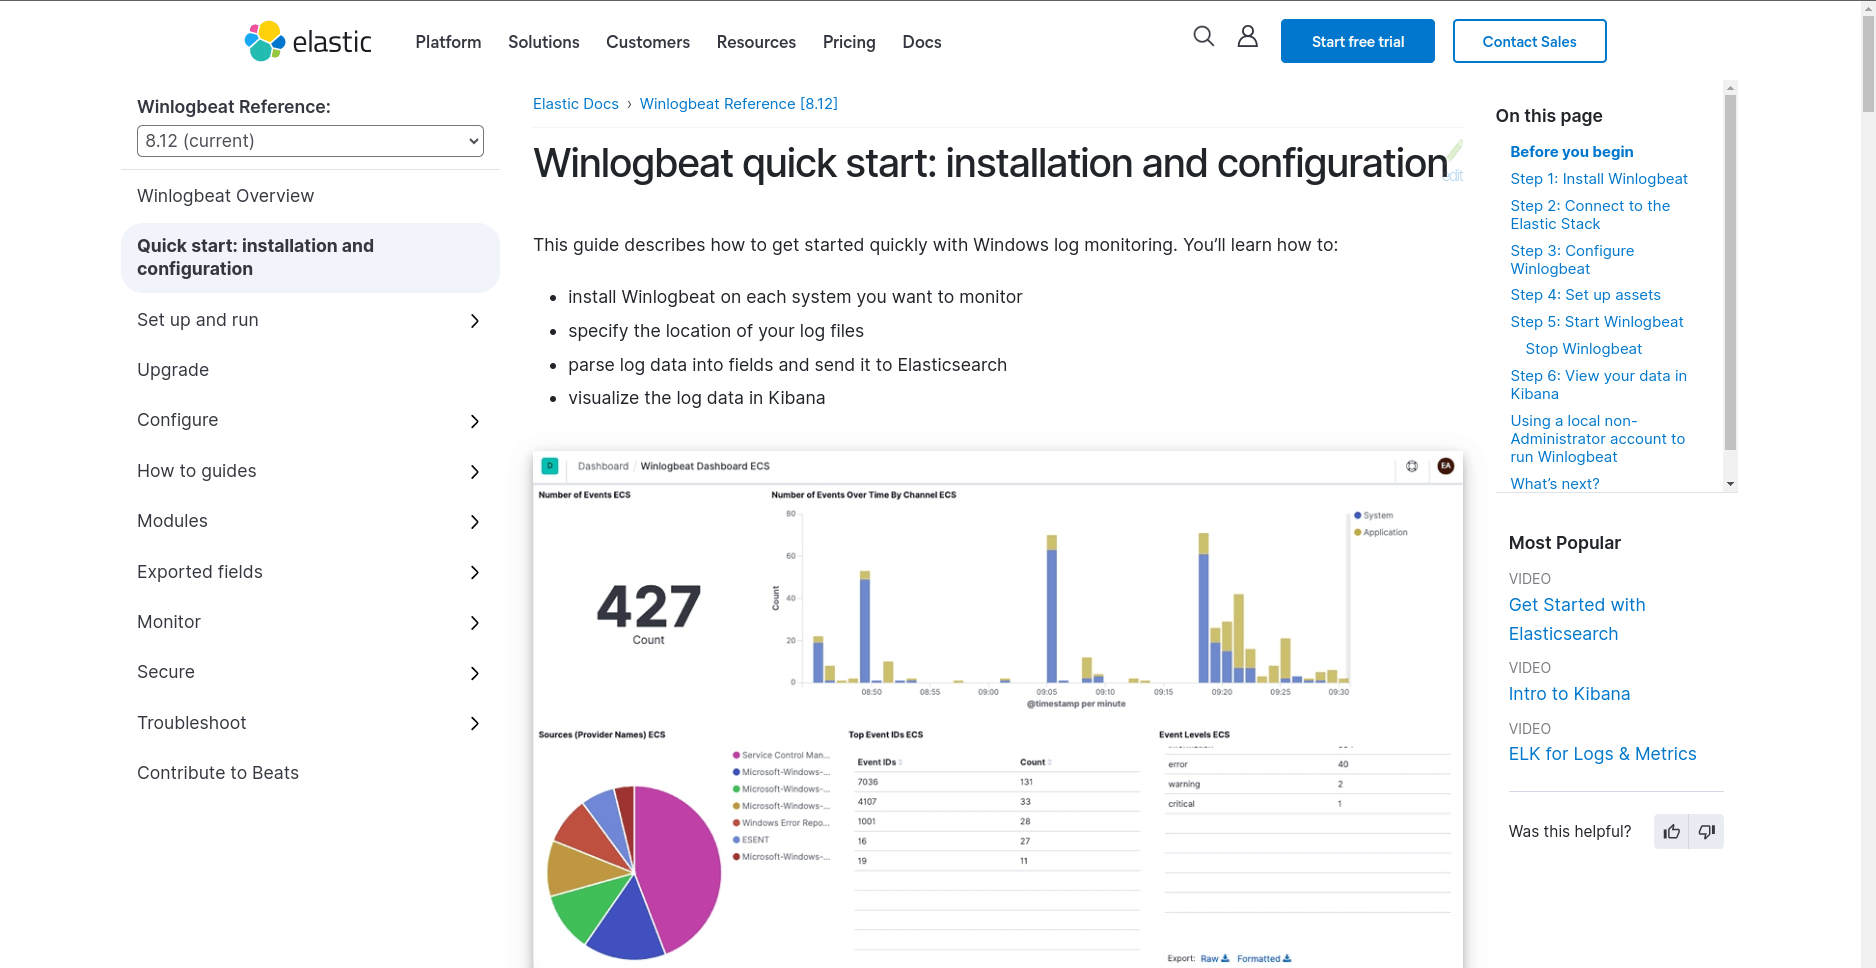1876x968 pixels.
Task: Expand the Modules section chevron
Action: click(x=474, y=522)
